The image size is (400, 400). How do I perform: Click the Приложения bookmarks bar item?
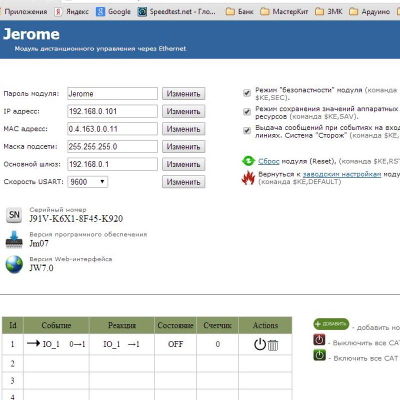[24, 12]
